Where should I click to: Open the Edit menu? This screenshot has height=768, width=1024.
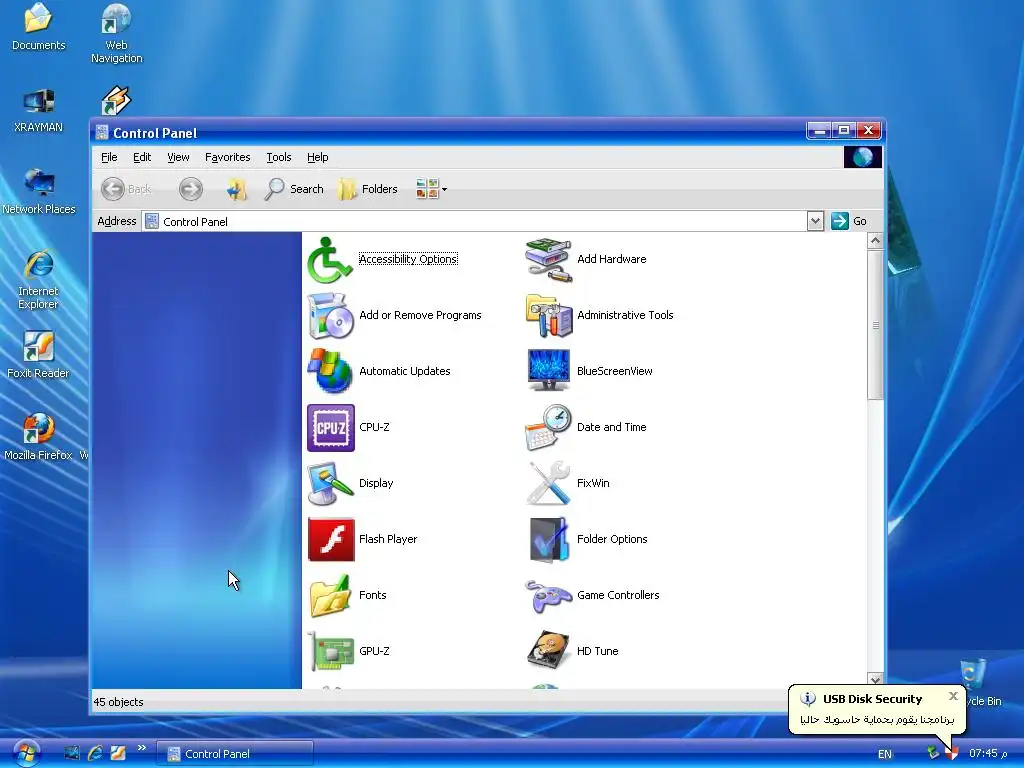(x=142, y=157)
